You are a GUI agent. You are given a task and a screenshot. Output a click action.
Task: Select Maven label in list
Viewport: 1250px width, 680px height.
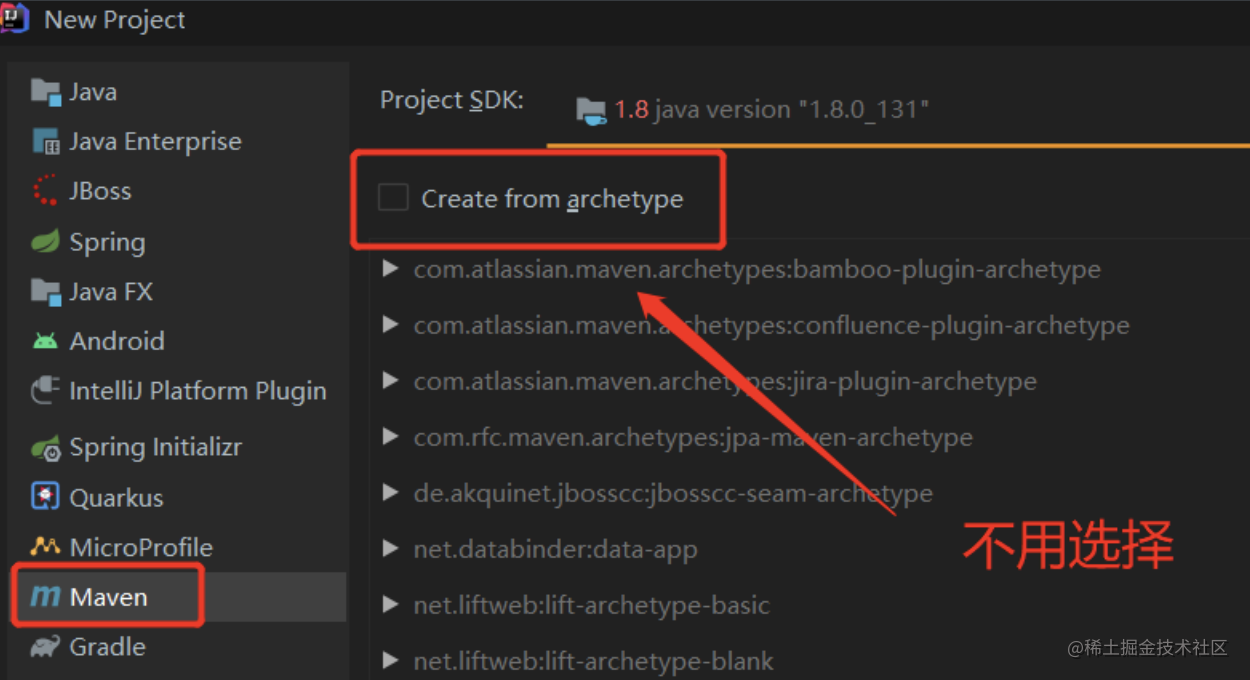coord(108,597)
